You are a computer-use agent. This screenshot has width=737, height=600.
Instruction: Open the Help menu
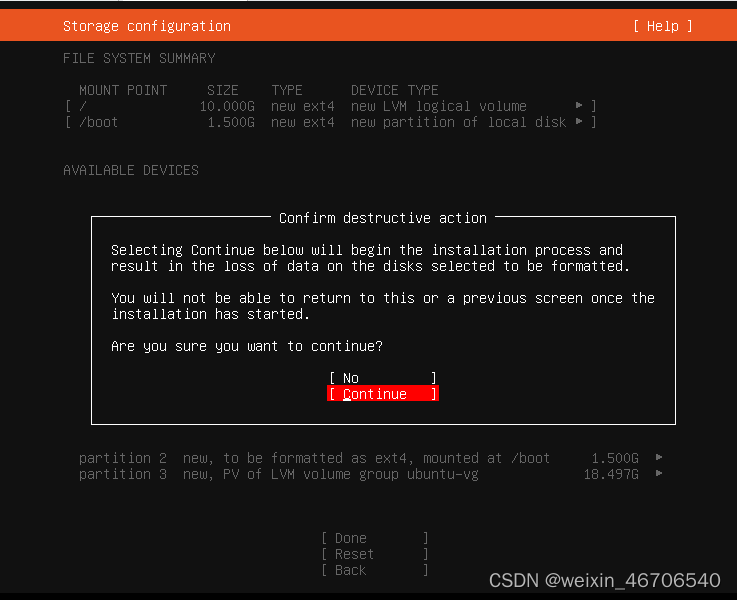663,26
